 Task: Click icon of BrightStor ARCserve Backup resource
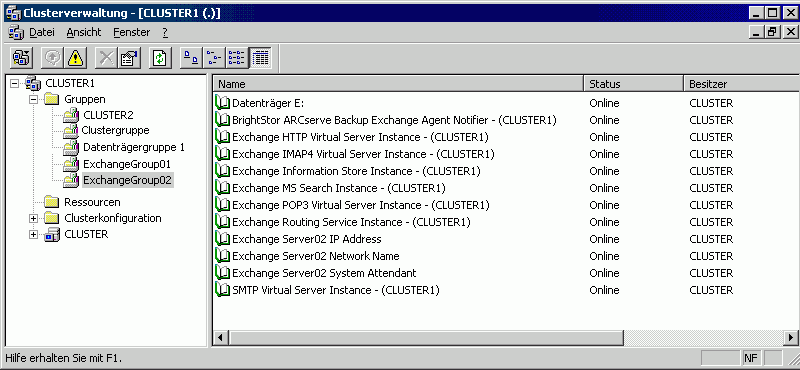pyautogui.click(x=223, y=120)
